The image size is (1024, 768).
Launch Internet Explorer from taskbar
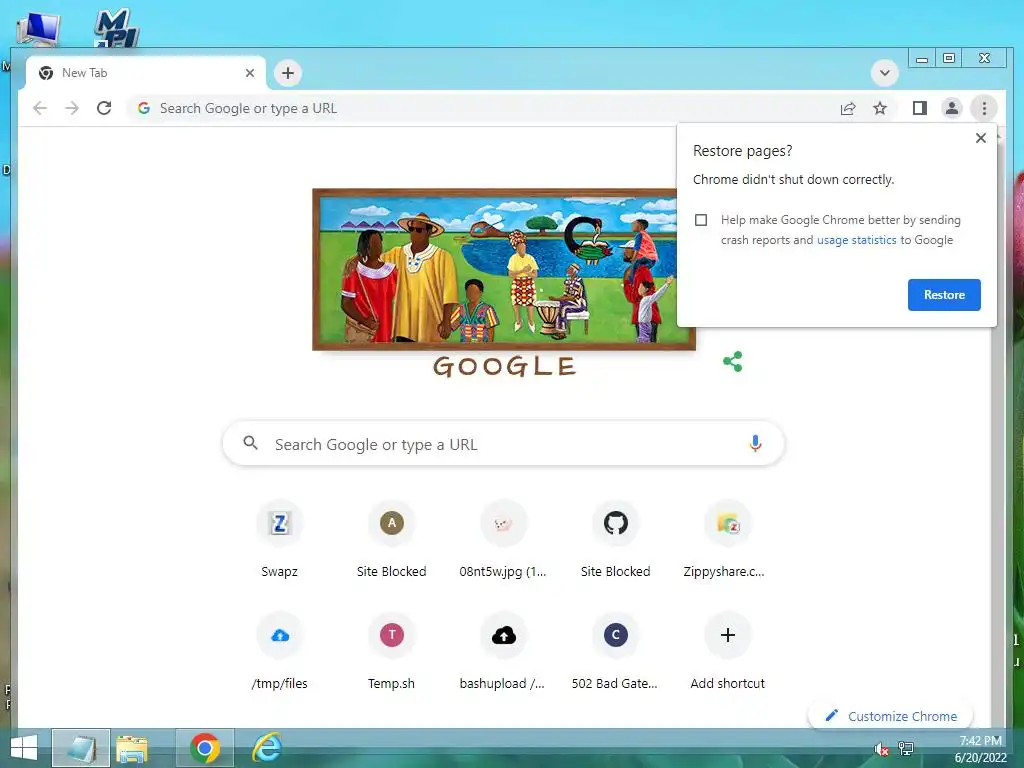click(x=267, y=748)
